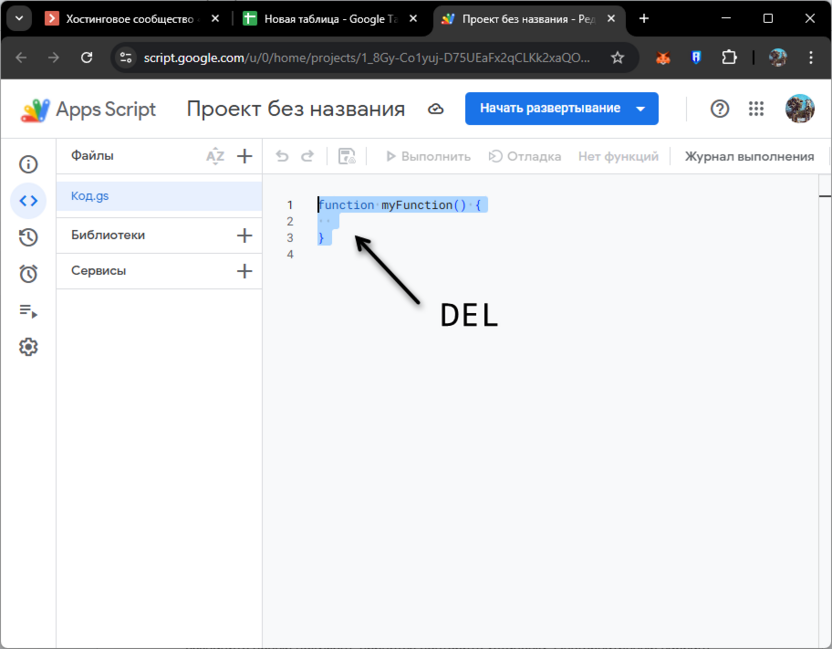Check cloud save status icon
This screenshot has width=832, height=649.
point(435,109)
